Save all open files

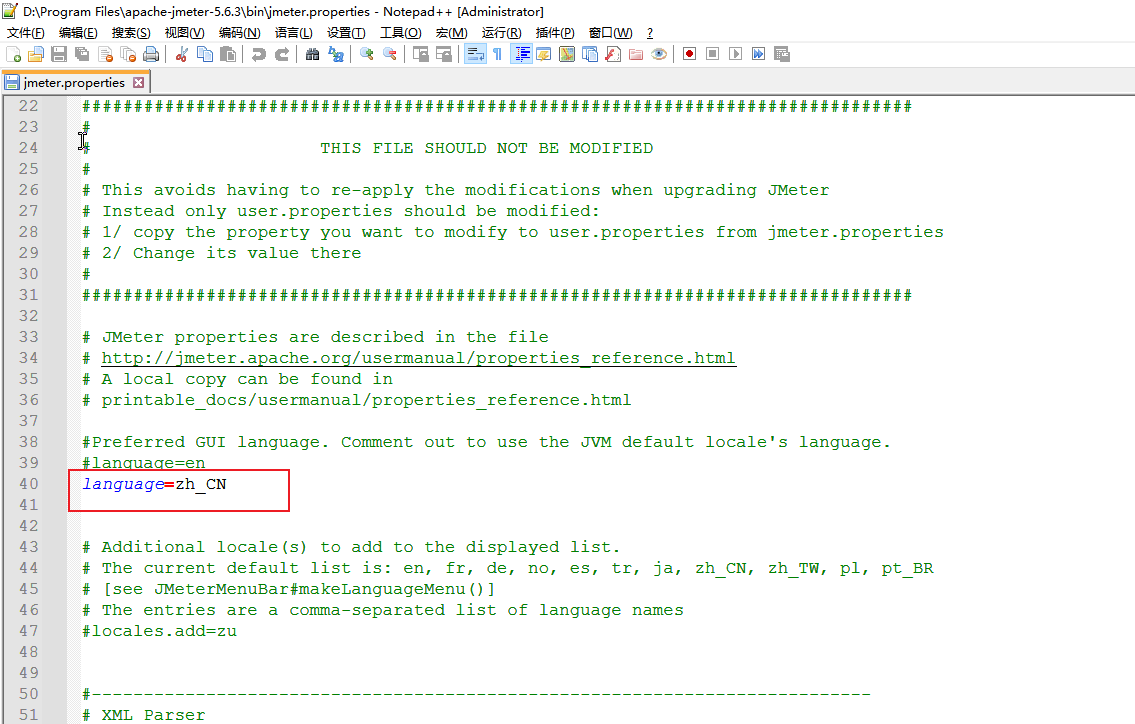click(81, 54)
